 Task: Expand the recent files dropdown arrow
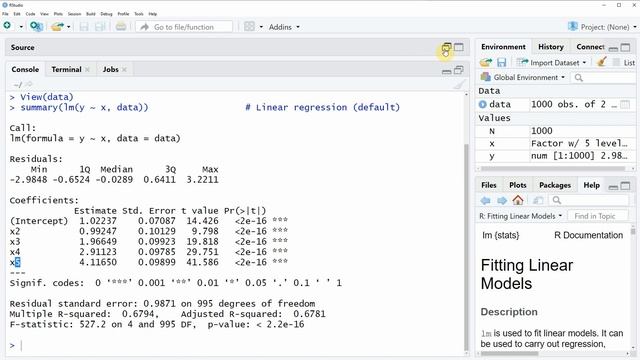coord(69,27)
